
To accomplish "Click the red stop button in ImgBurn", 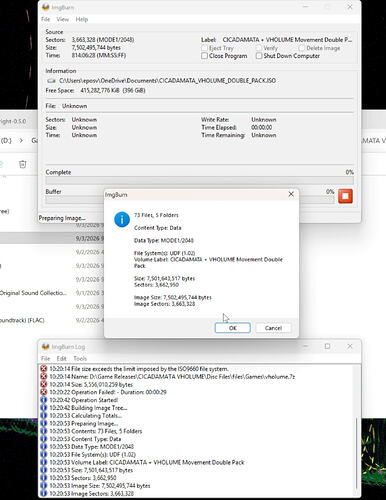I will pos(345,196).
